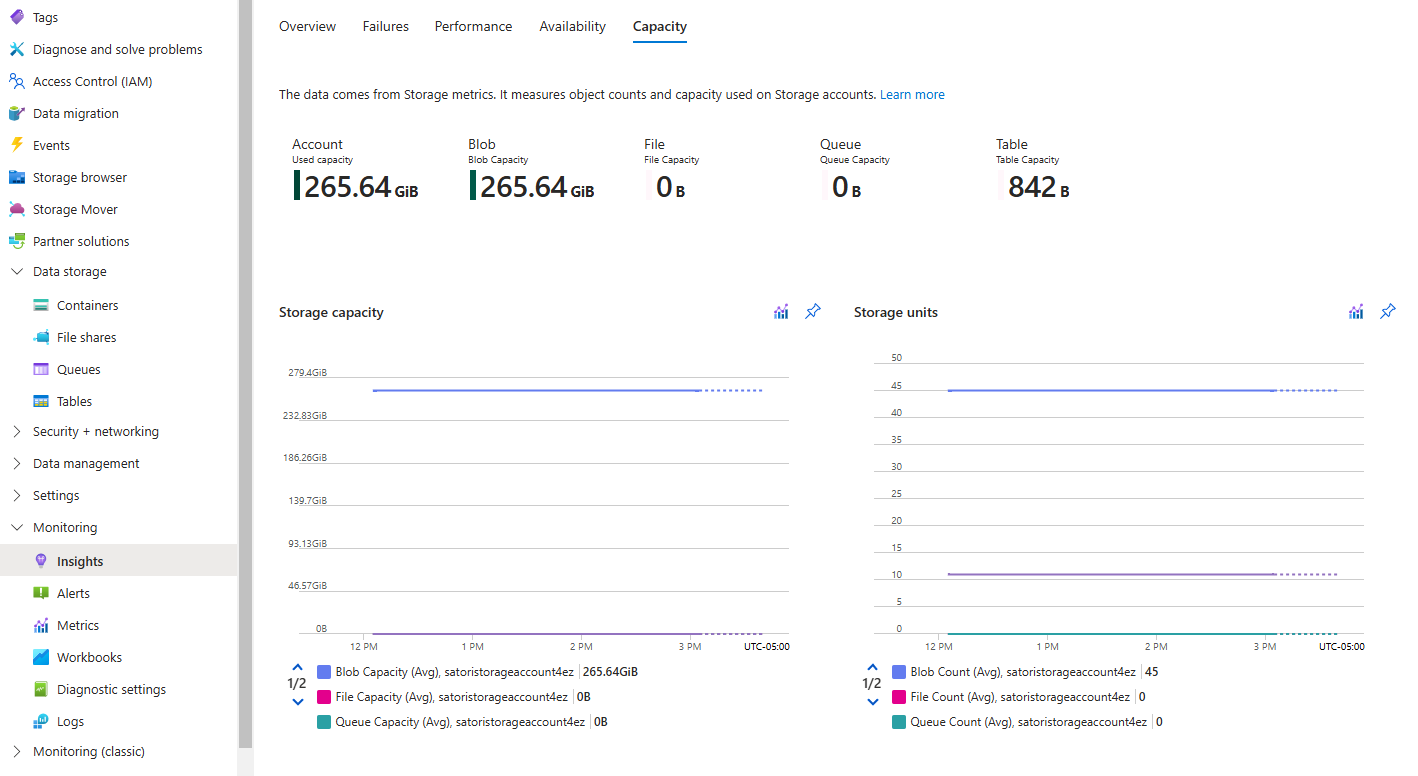1418x776 pixels.
Task: Click the Storage Mover cloud icon
Action: point(17,209)
